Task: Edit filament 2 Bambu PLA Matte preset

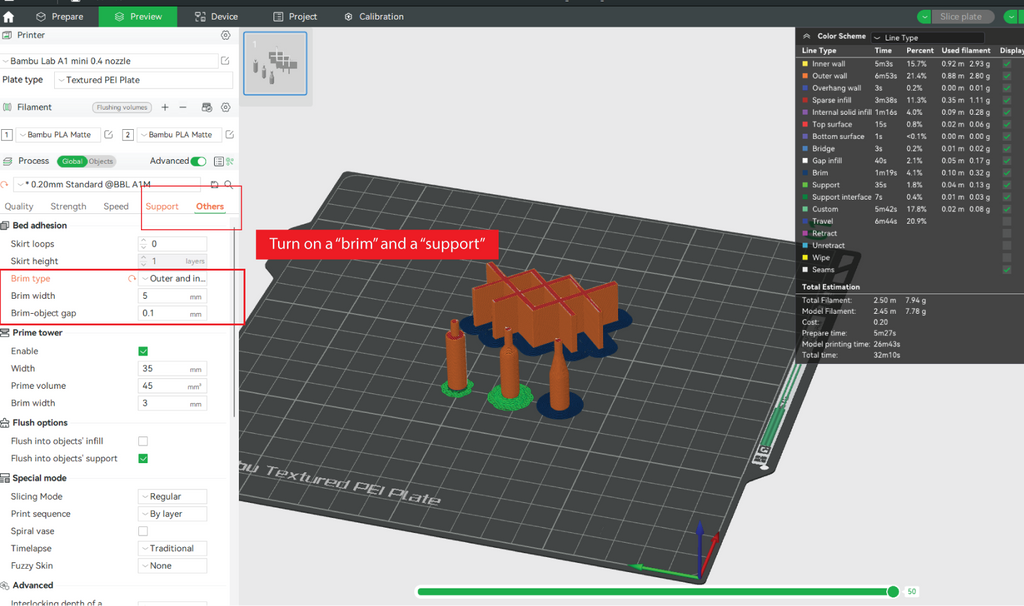Action: click(229, 135)
